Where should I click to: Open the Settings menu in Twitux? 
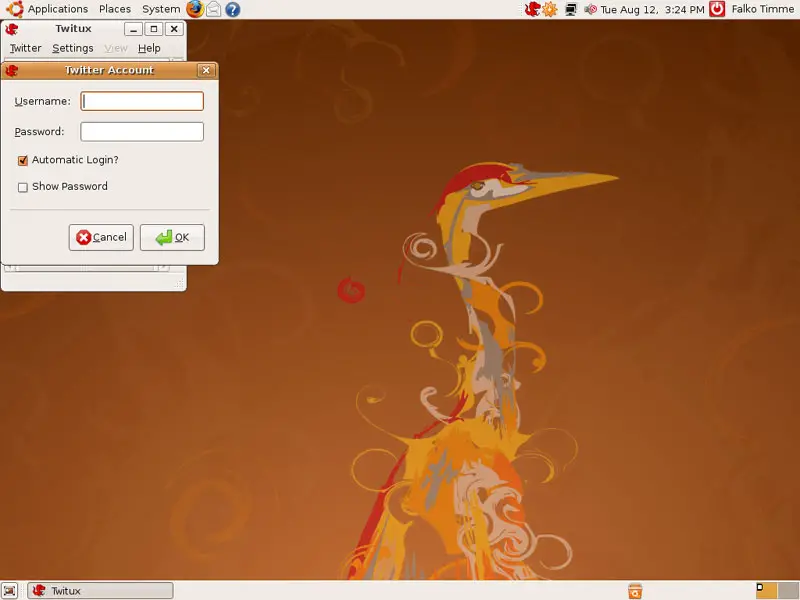tap(73, 48)
